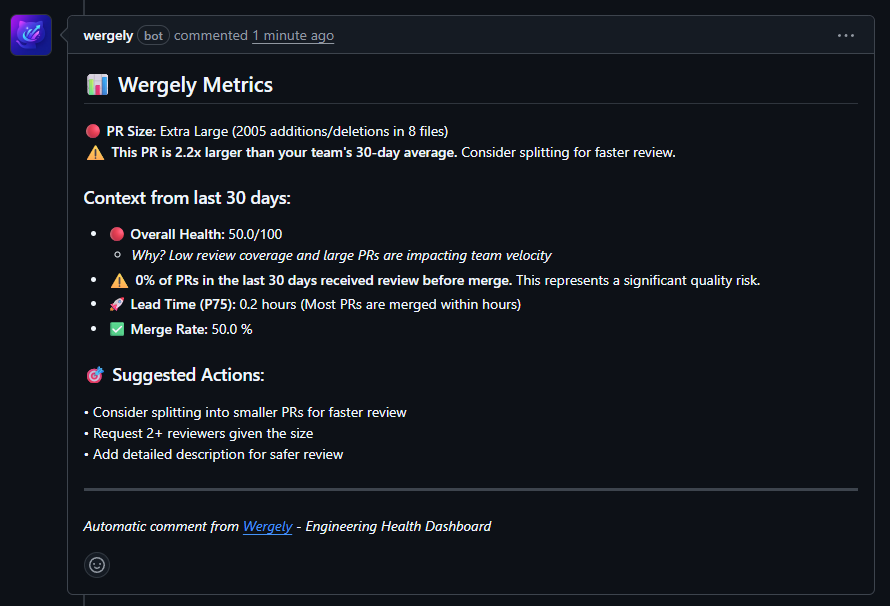Open the comment options kebab menu

(846, 34)
